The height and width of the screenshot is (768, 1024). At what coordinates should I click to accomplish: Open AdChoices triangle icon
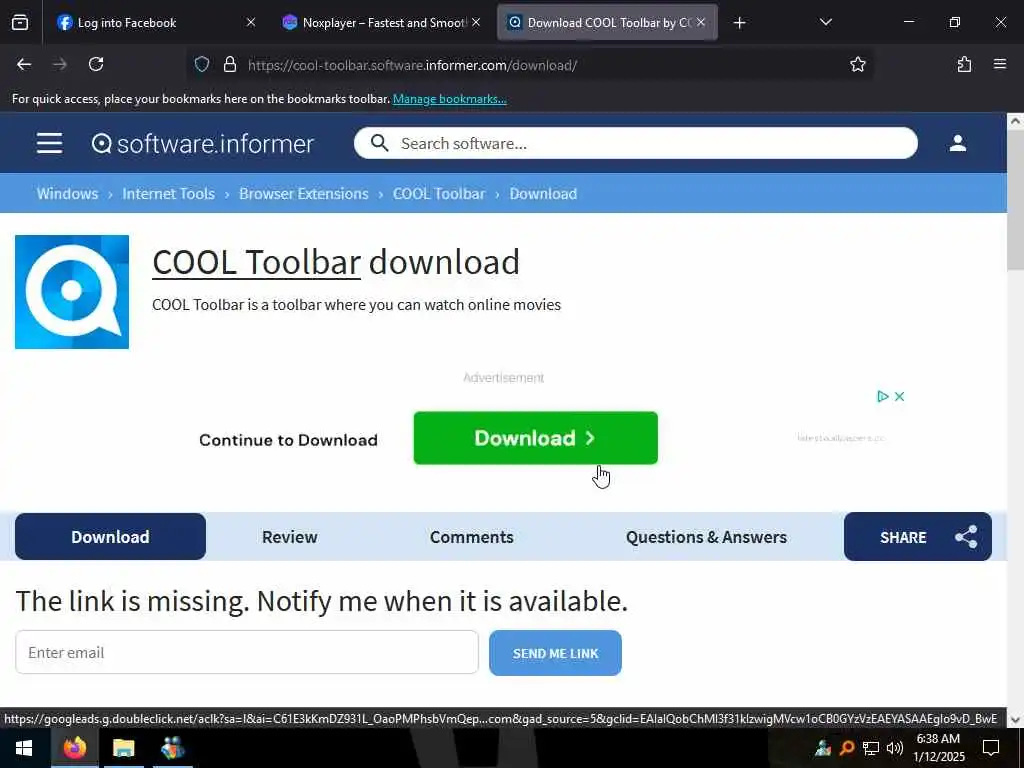(x=882, y=396)
